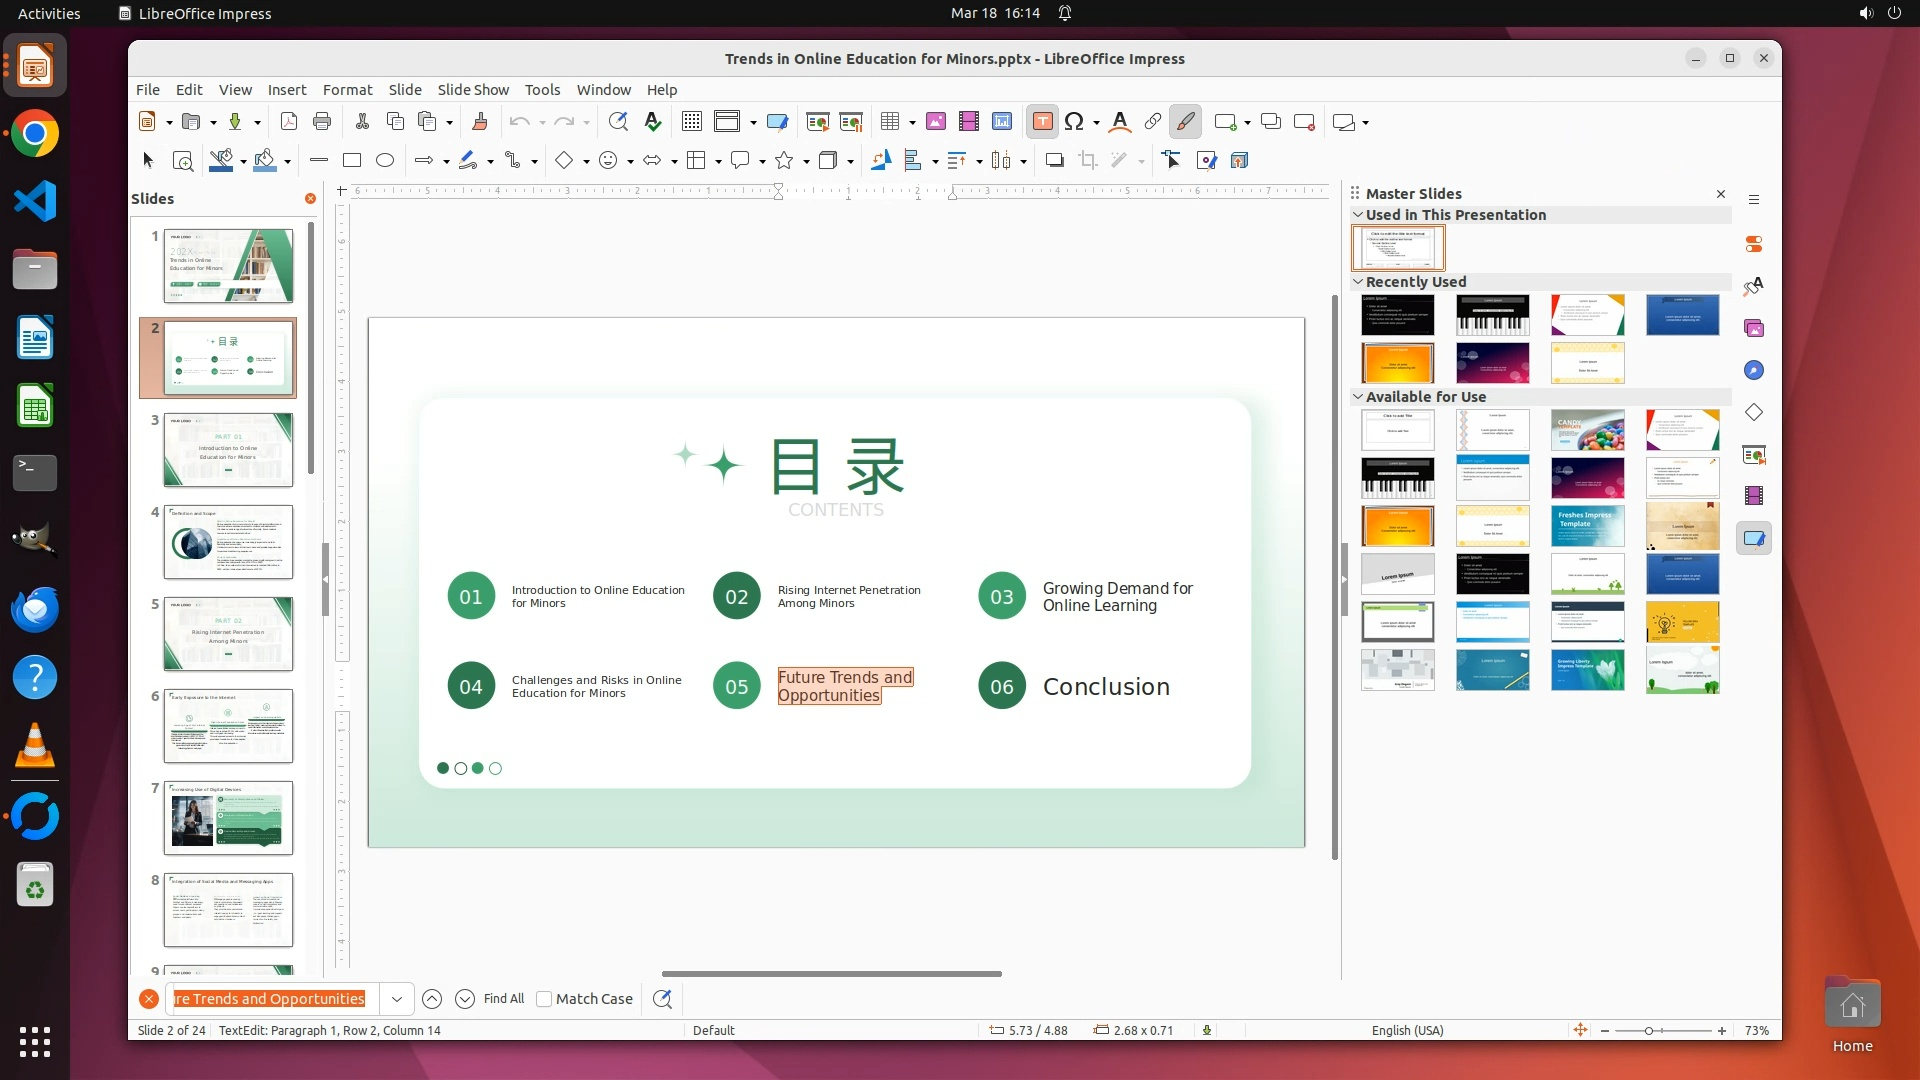1920x1080 pixels.
Task: Open the Format menu
Action: click(347, 90)
